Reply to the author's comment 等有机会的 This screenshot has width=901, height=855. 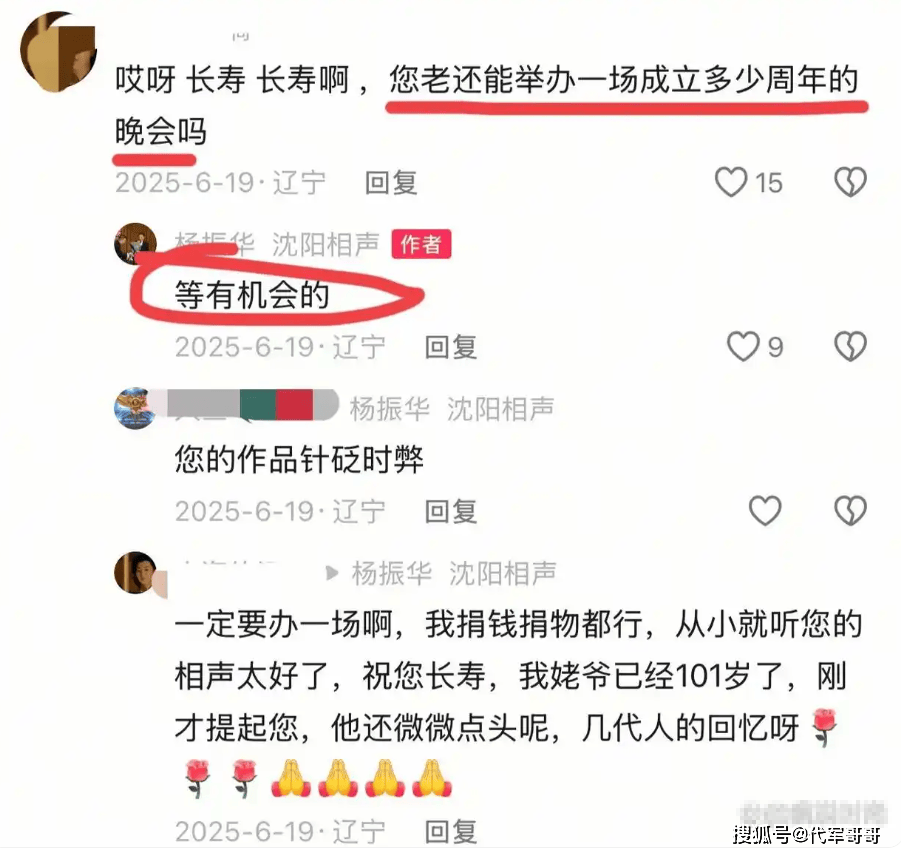(450, 347)
